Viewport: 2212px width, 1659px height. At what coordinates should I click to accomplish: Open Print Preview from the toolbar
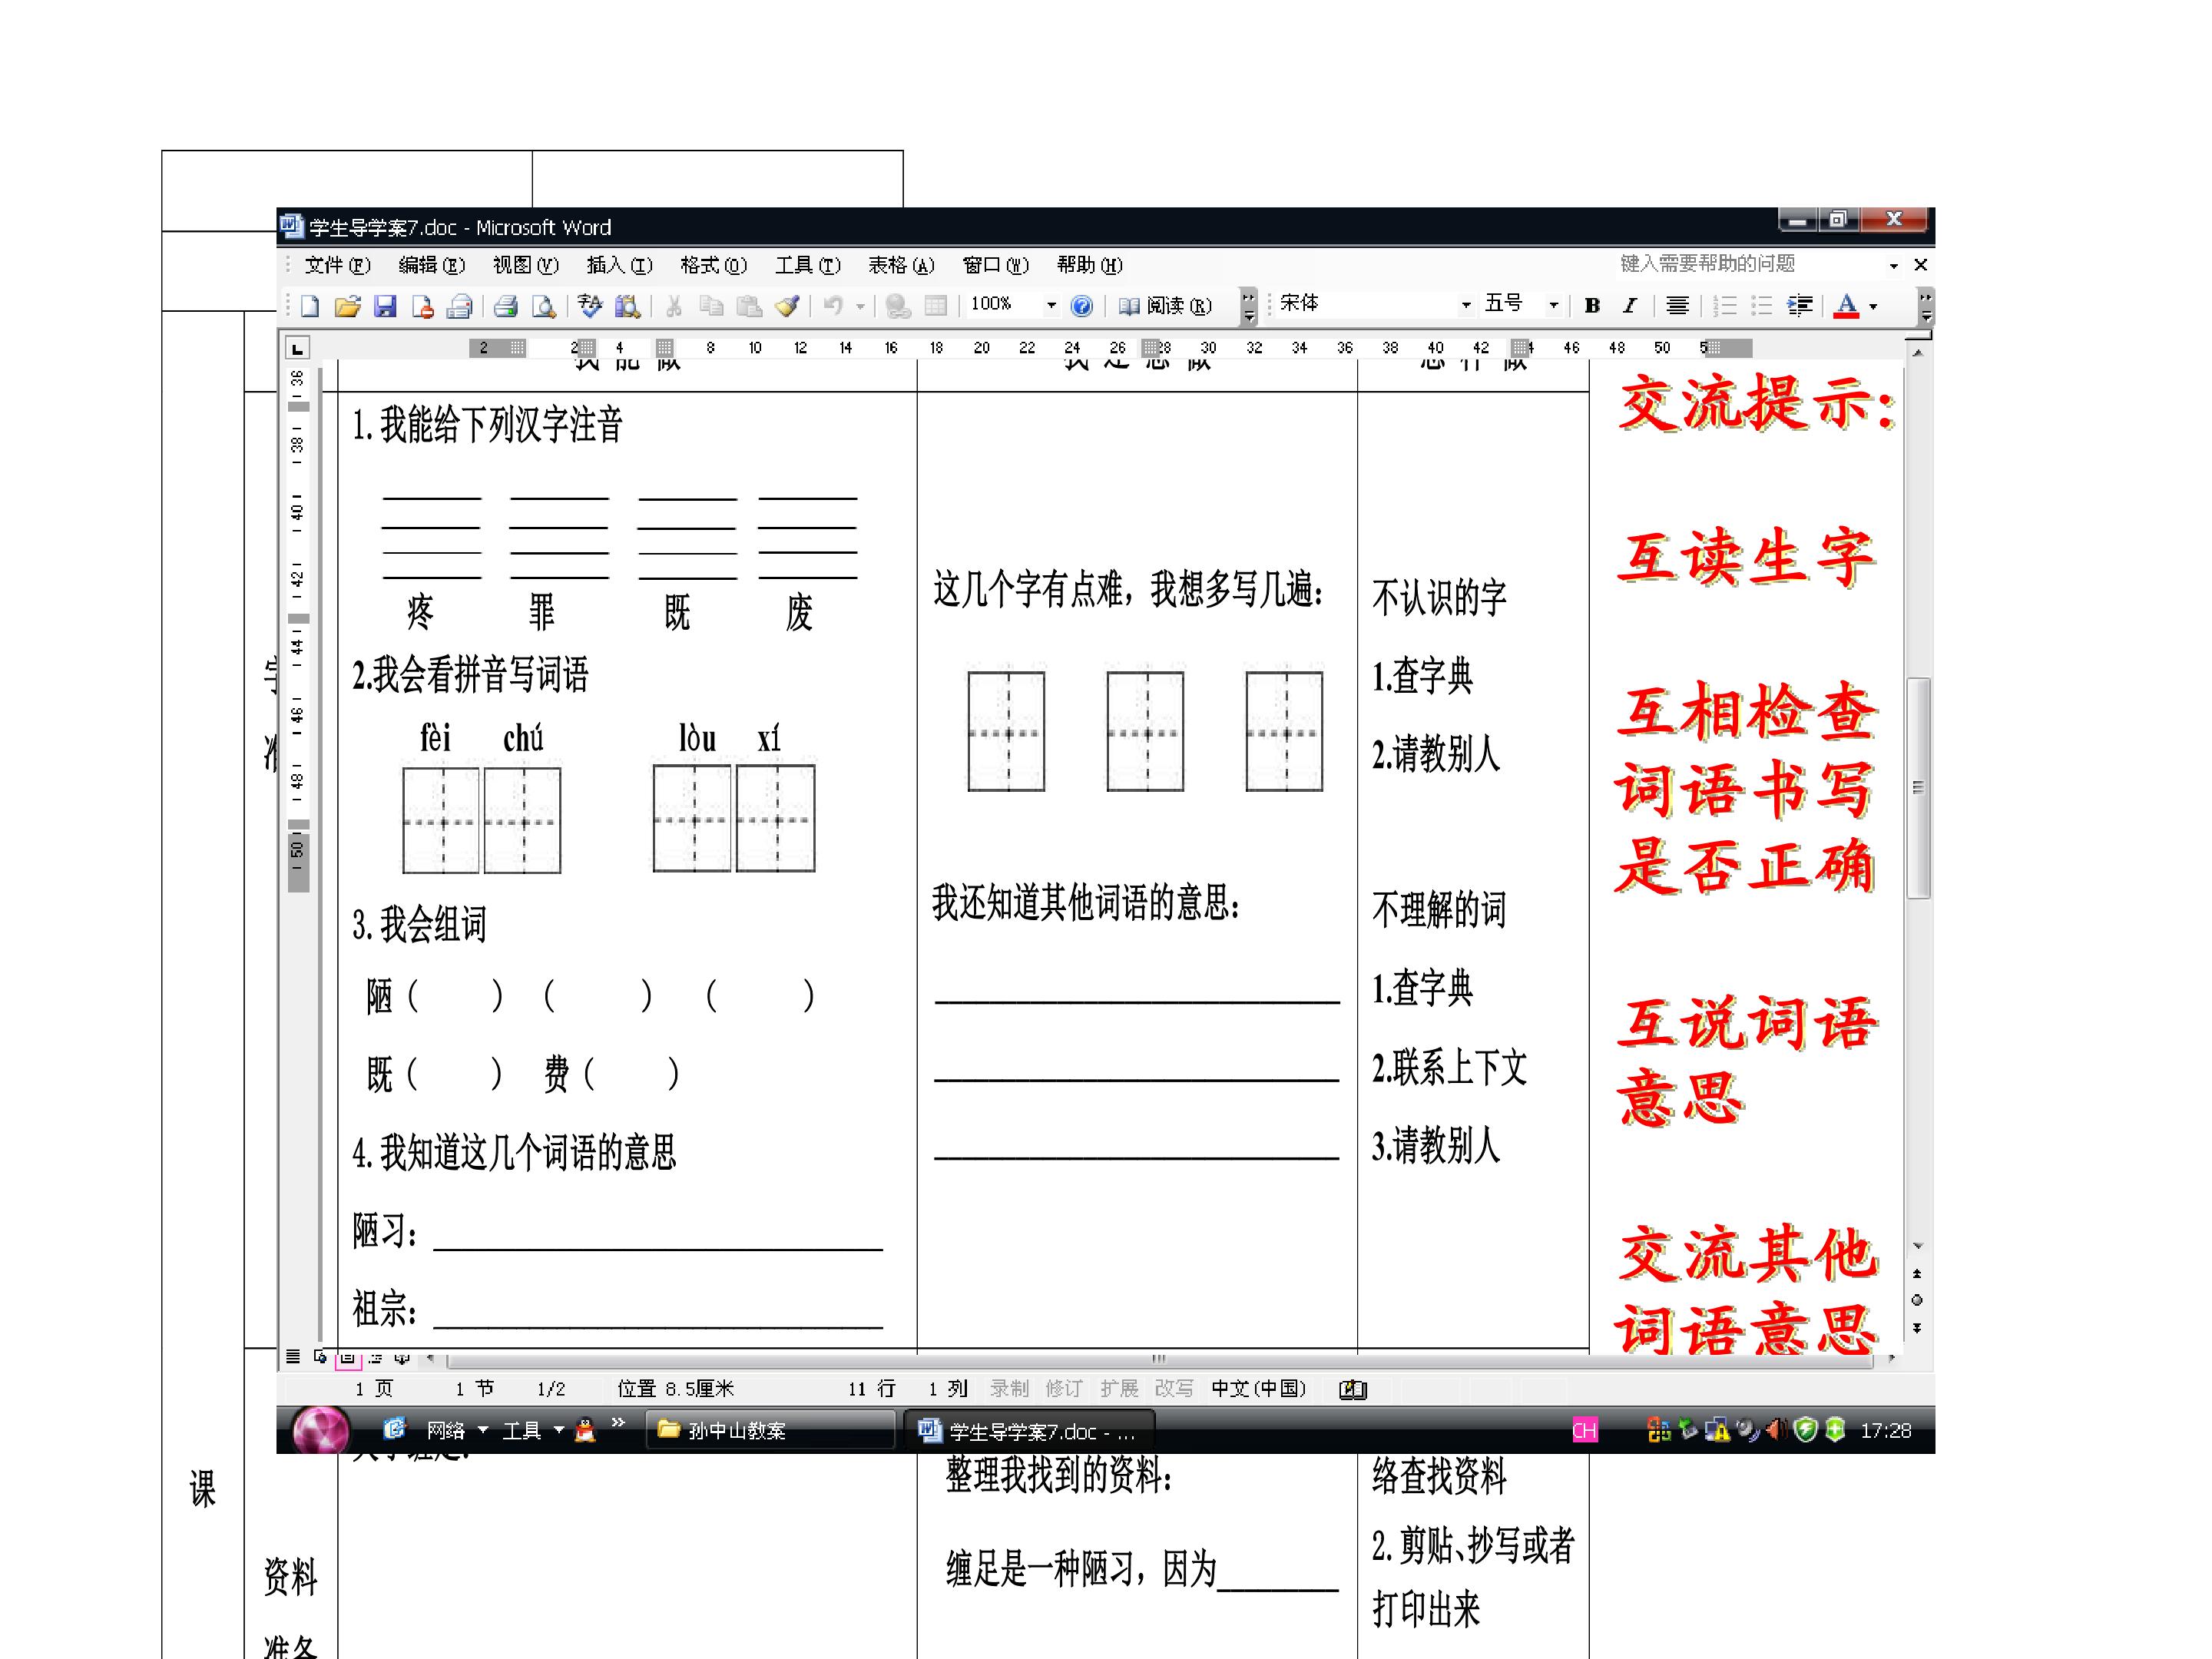(543, 306)
